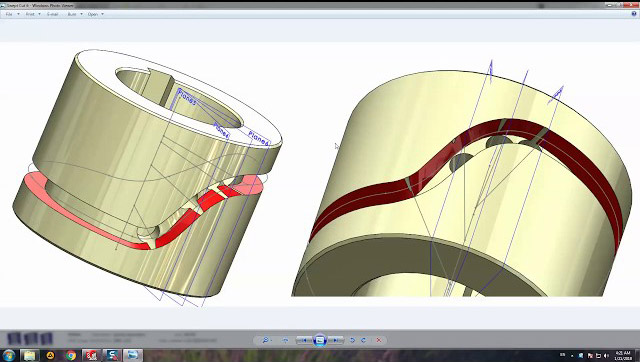Screen dimensions: 640x362
Task: Open the File dropdown menu
Action: click(x=12, y=14)
